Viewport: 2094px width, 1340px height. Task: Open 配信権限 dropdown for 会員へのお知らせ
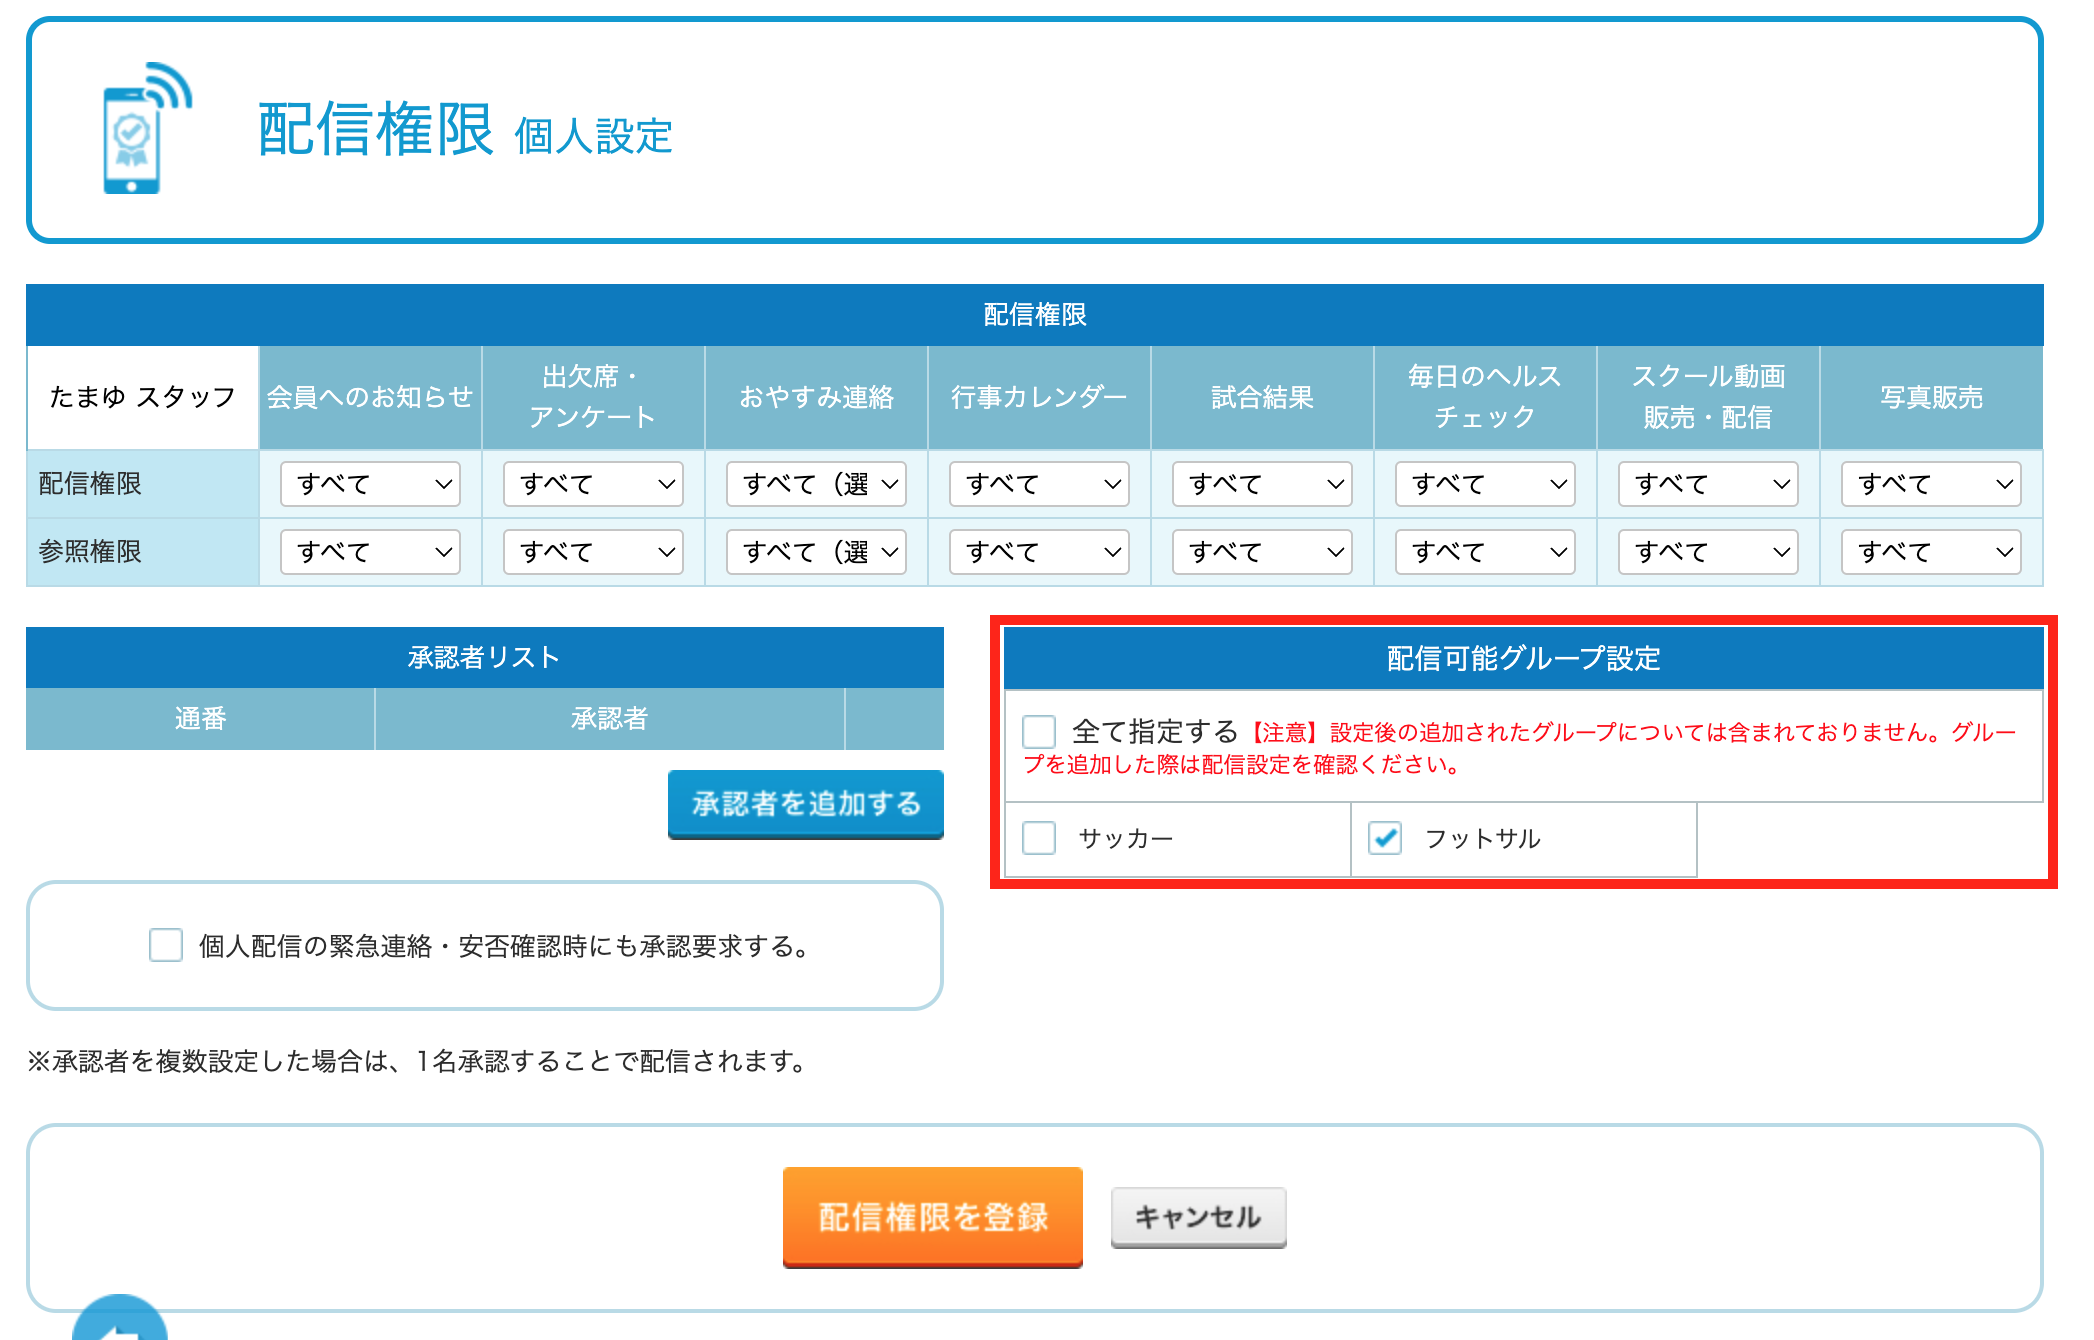point(370,484)
